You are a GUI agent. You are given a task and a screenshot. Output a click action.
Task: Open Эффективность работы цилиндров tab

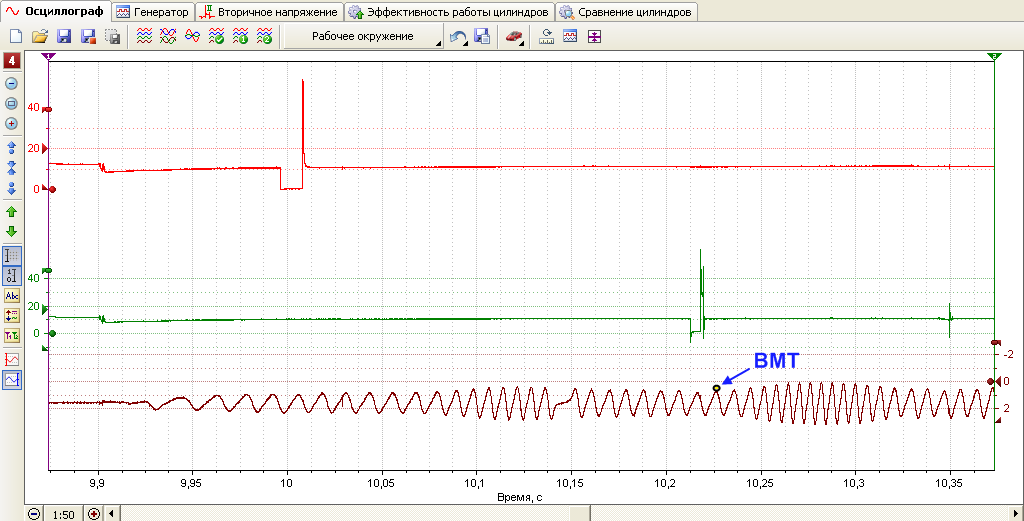click(450, 12)
